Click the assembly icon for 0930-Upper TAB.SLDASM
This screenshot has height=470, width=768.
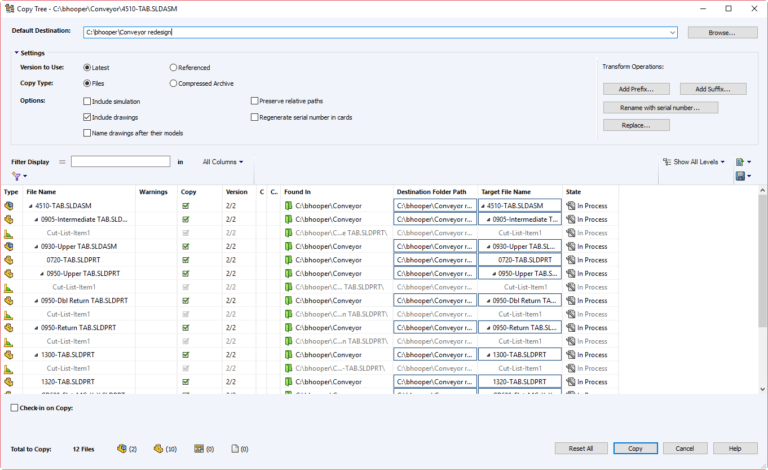(x=9, y=246)
